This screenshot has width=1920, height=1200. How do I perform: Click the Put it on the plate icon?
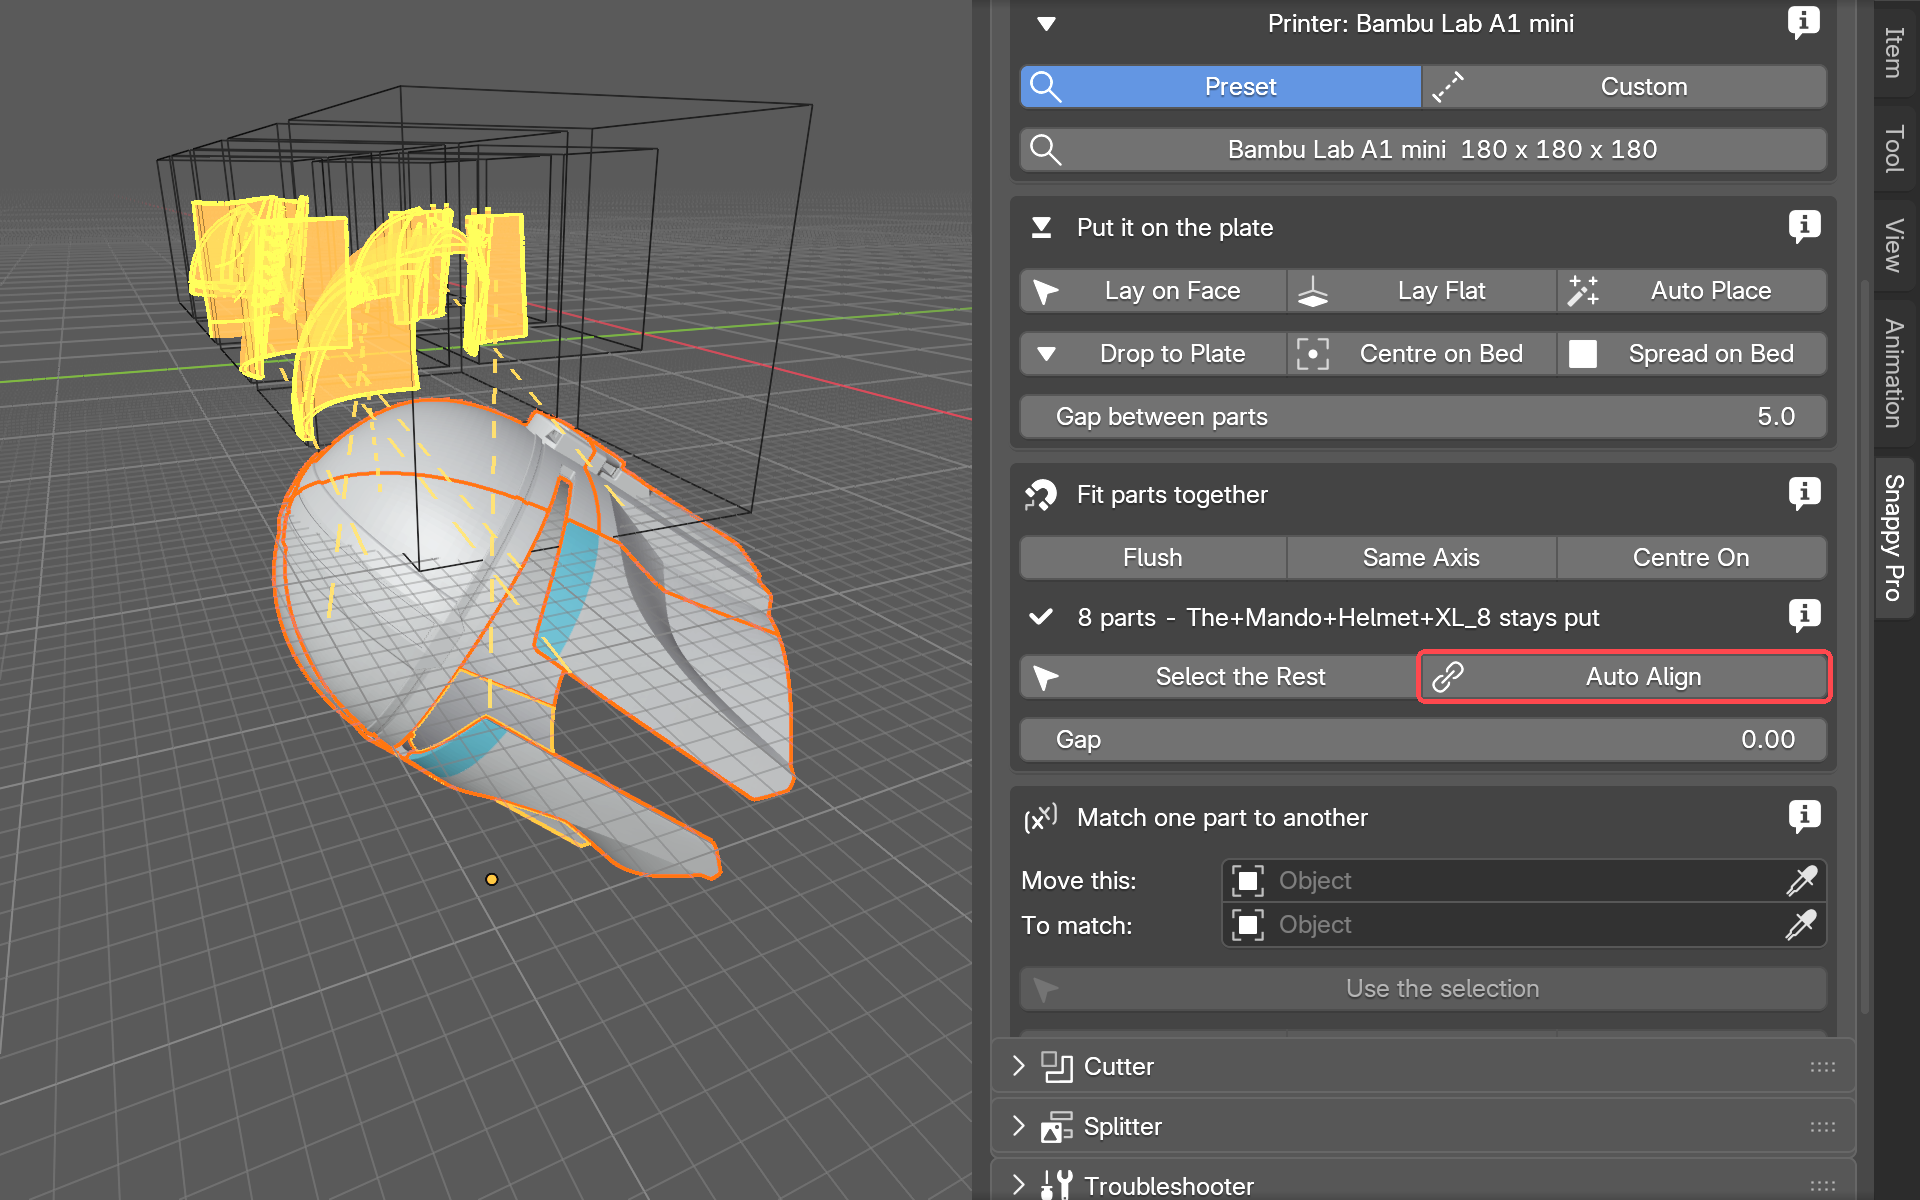(x=1041, y=228)
